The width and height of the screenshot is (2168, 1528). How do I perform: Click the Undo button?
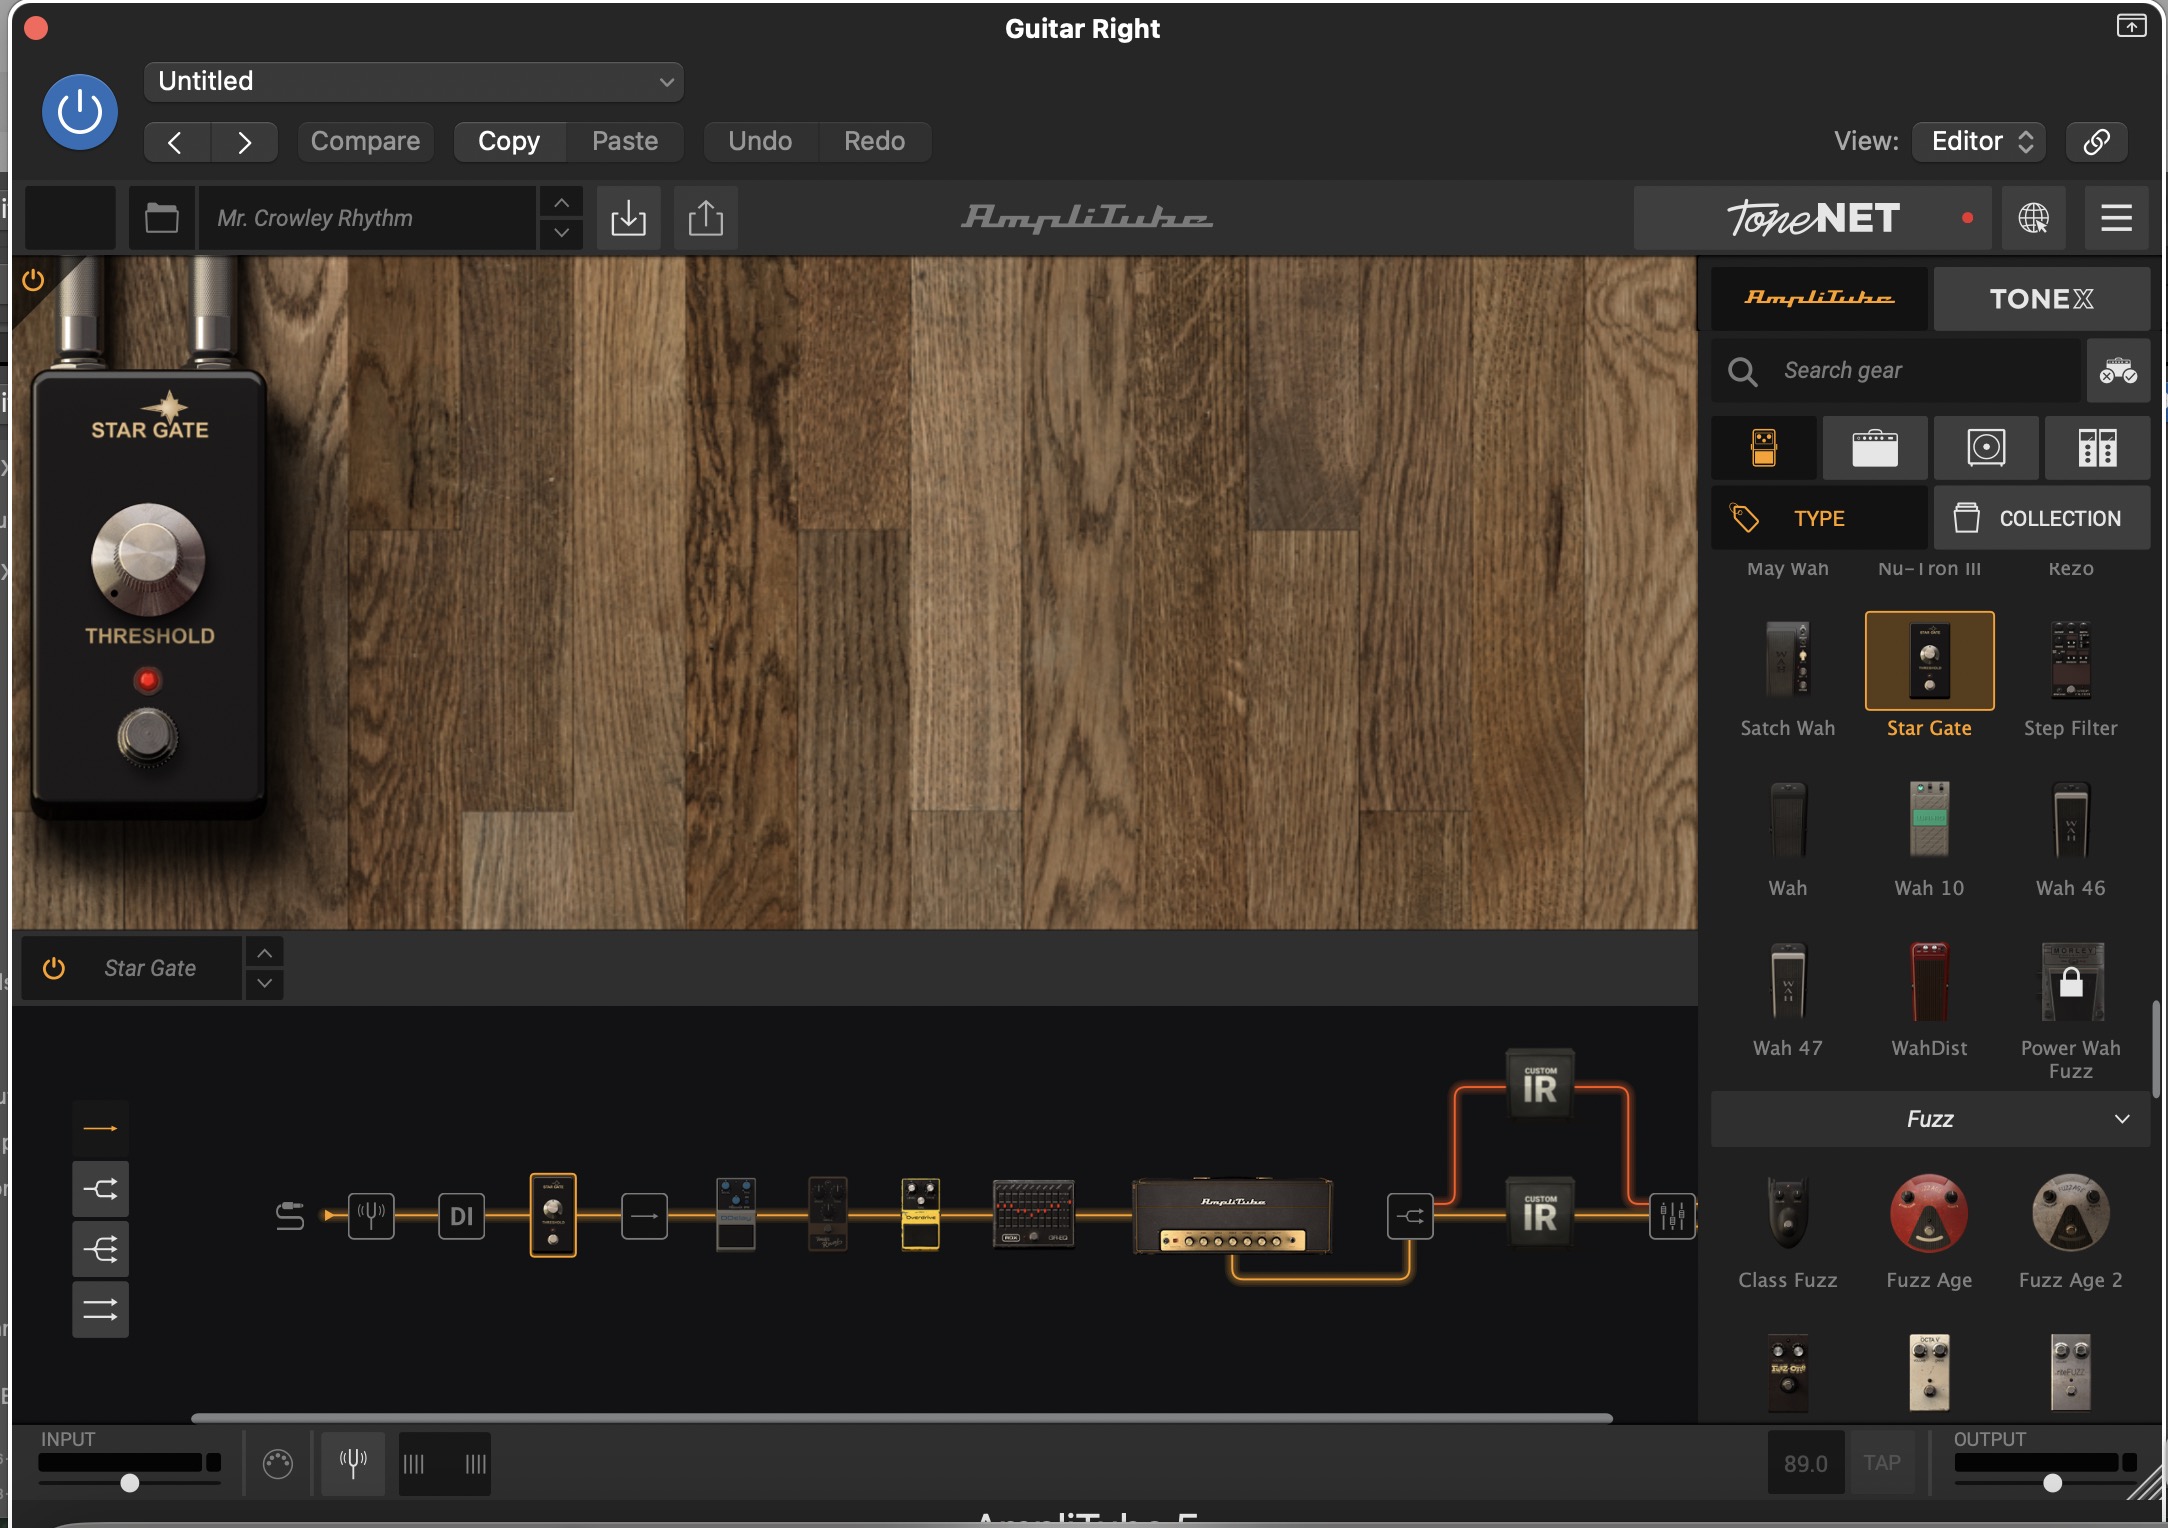760,142
